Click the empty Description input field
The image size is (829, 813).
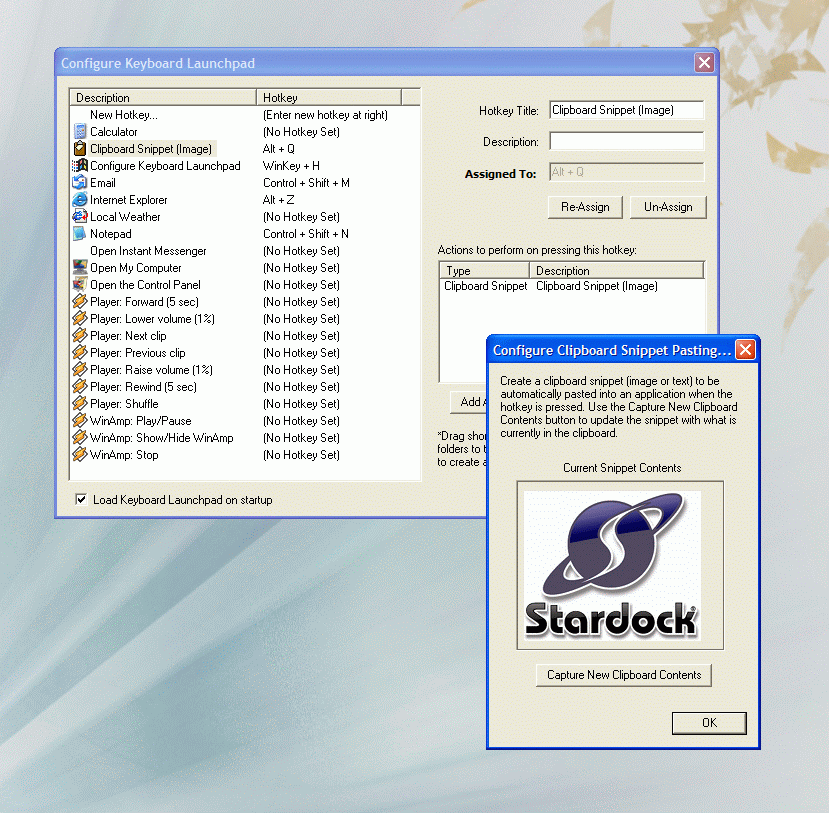627,141
